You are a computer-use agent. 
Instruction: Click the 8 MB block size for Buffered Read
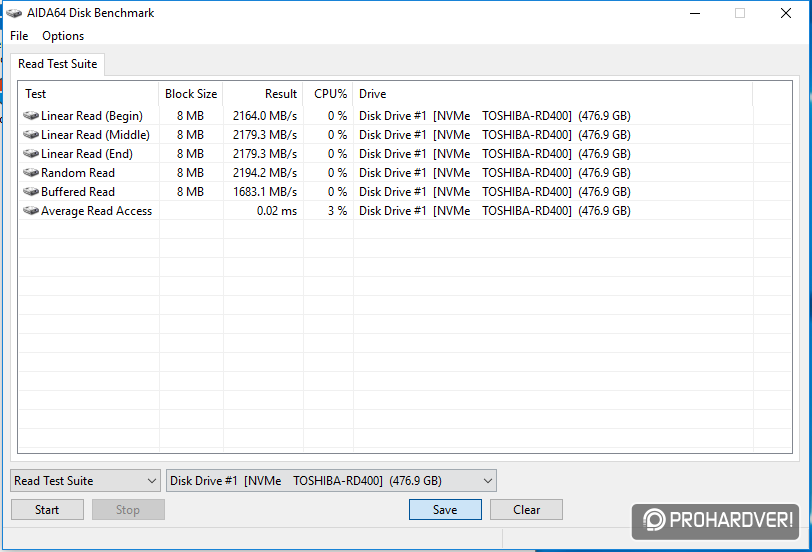pyautogui.click(x=190, y=192)
